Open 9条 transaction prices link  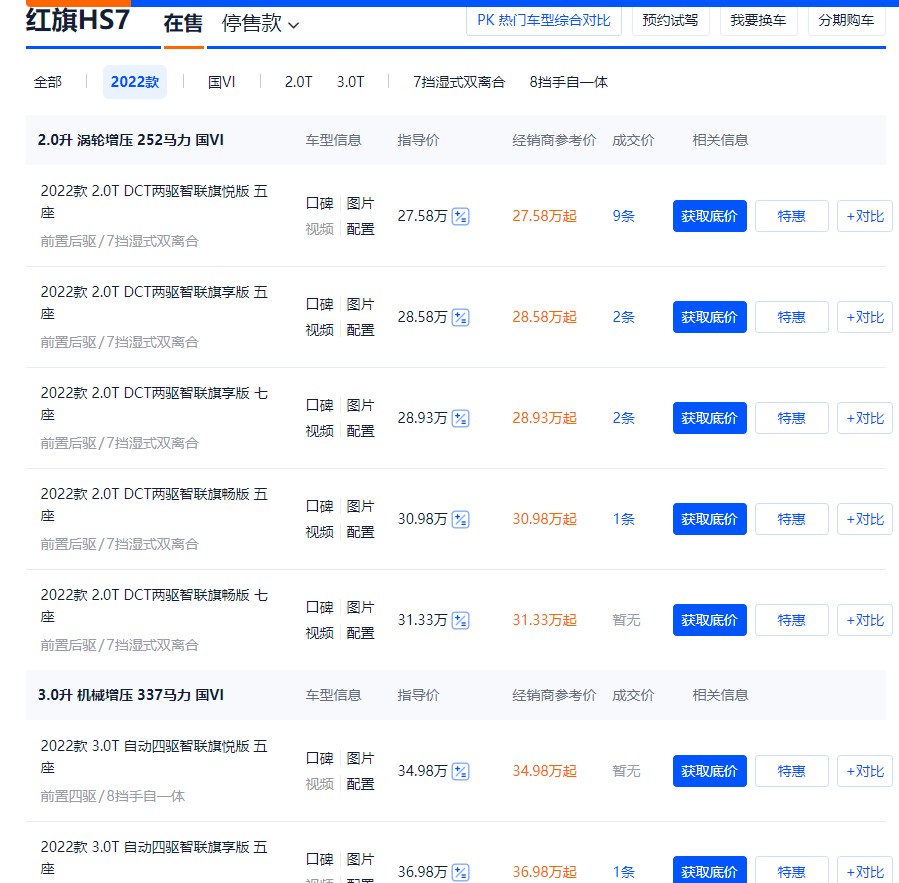tap(624, 216)
